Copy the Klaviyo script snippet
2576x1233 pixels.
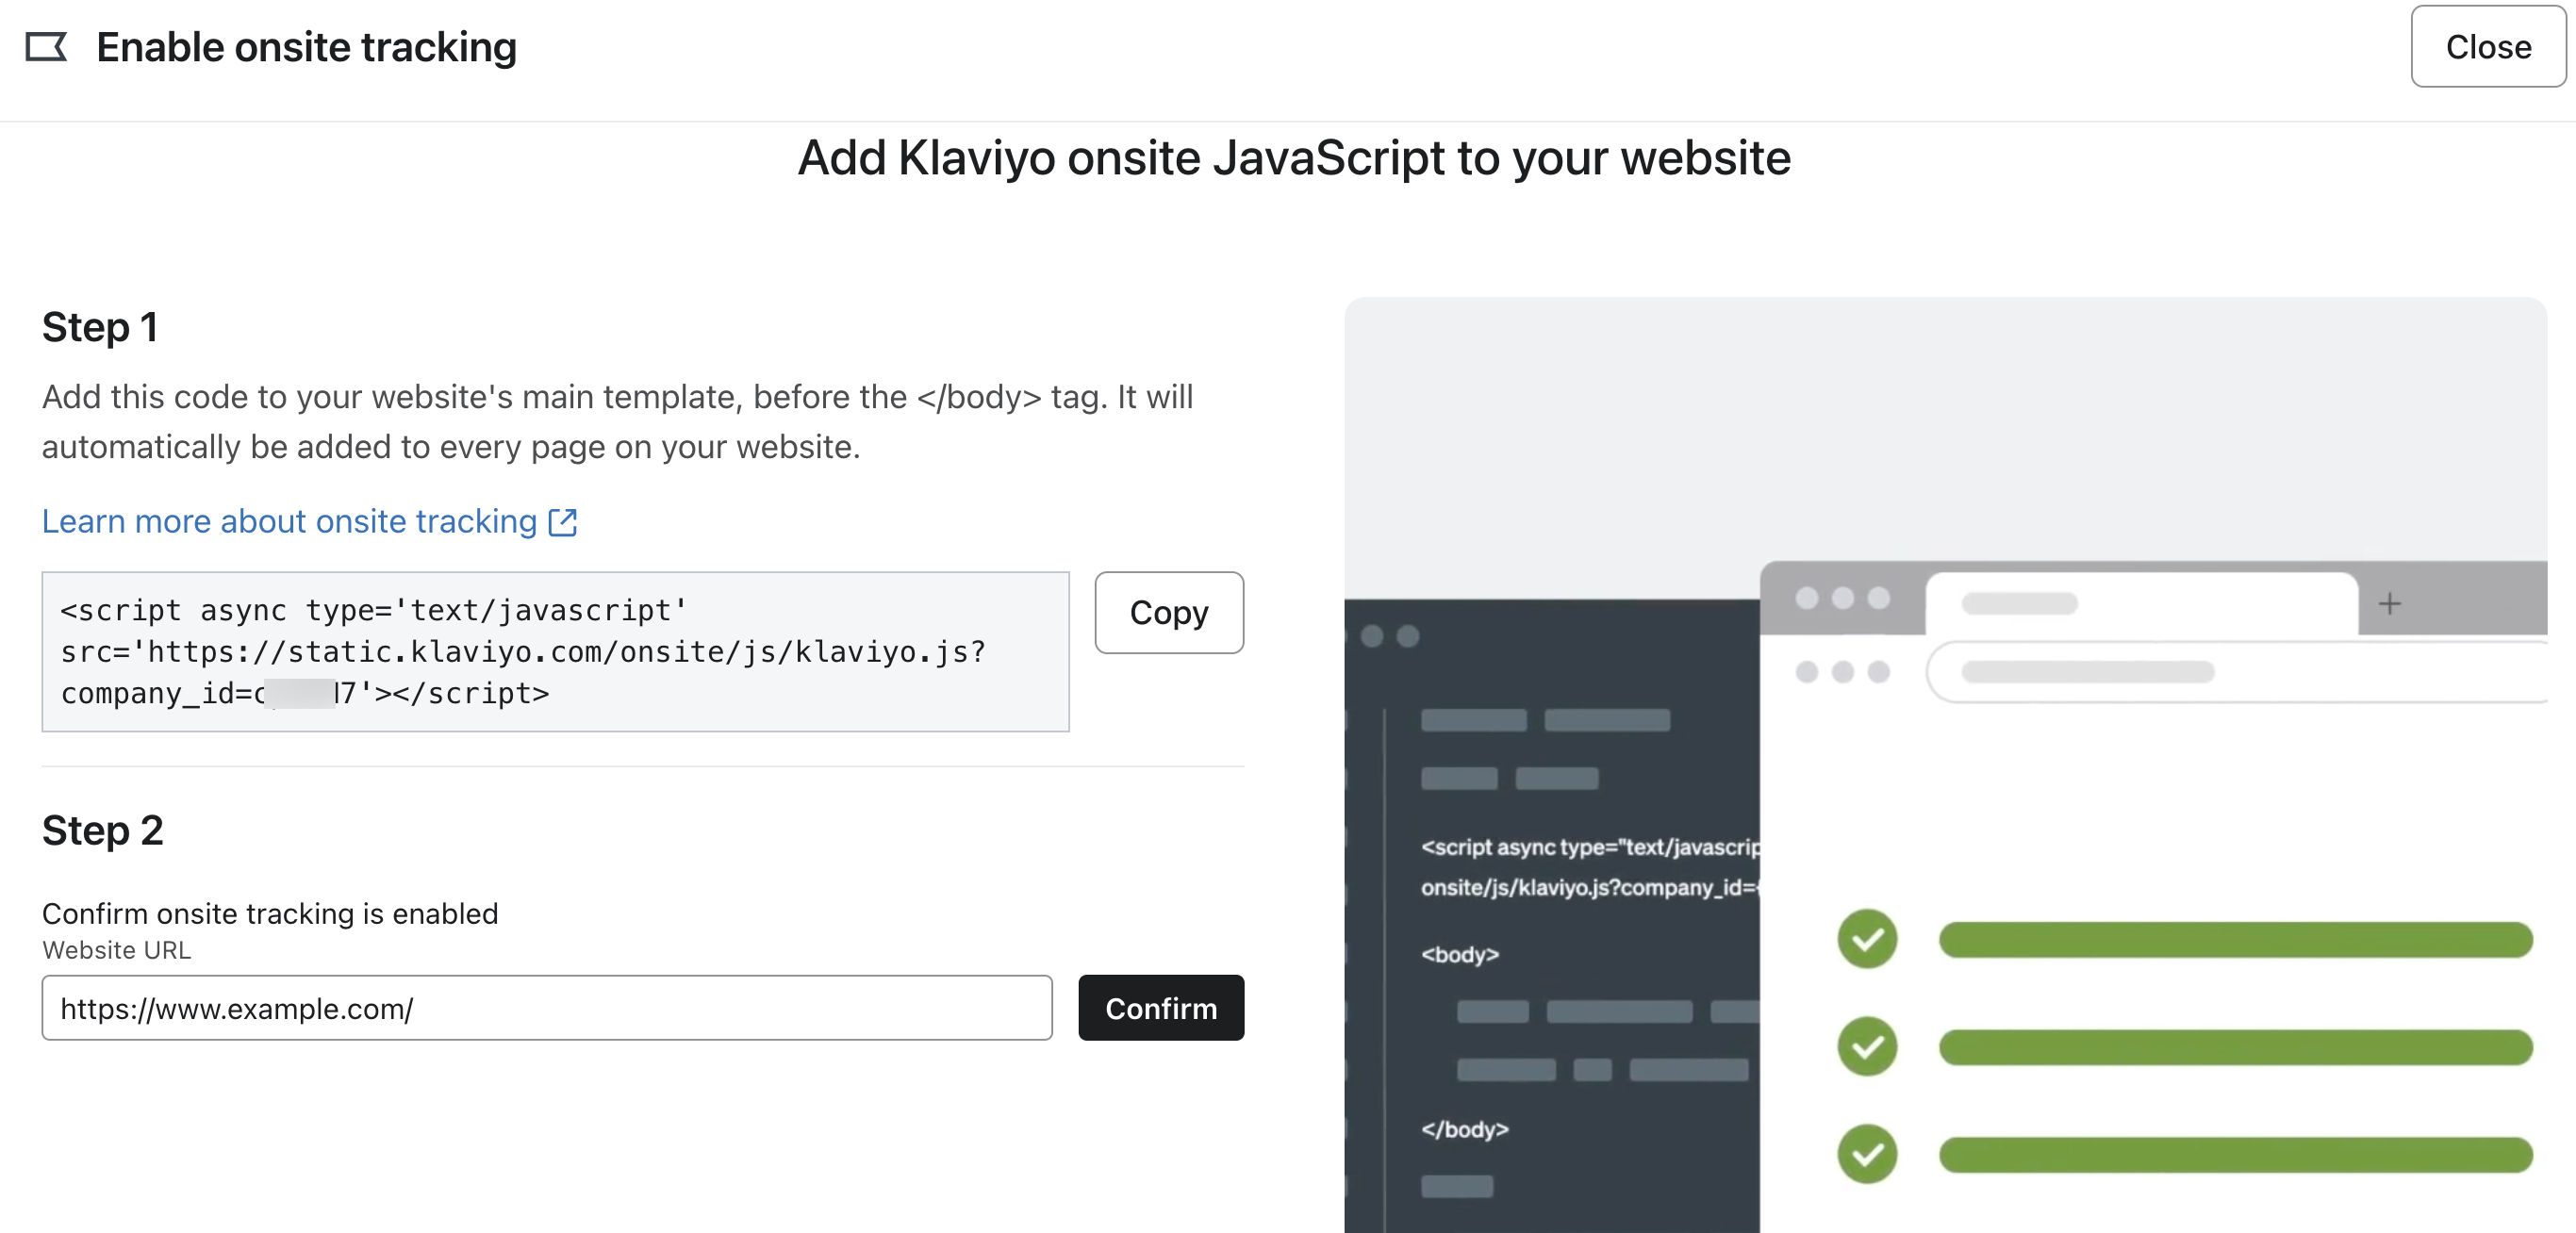(x=1168, y=612)
